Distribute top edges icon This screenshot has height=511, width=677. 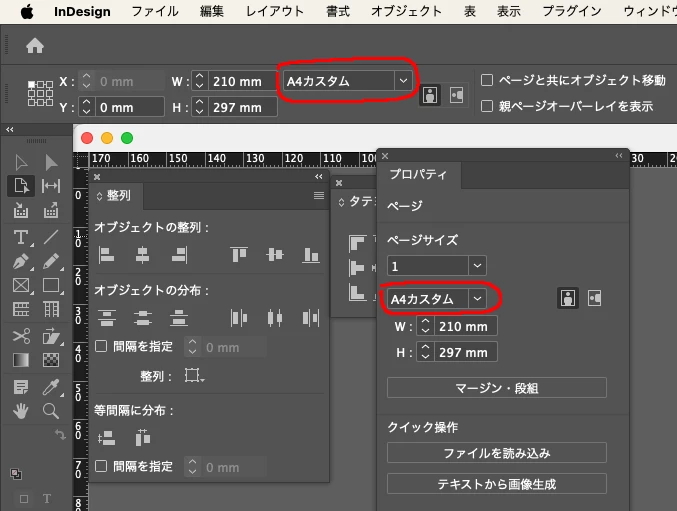(106, 318)
